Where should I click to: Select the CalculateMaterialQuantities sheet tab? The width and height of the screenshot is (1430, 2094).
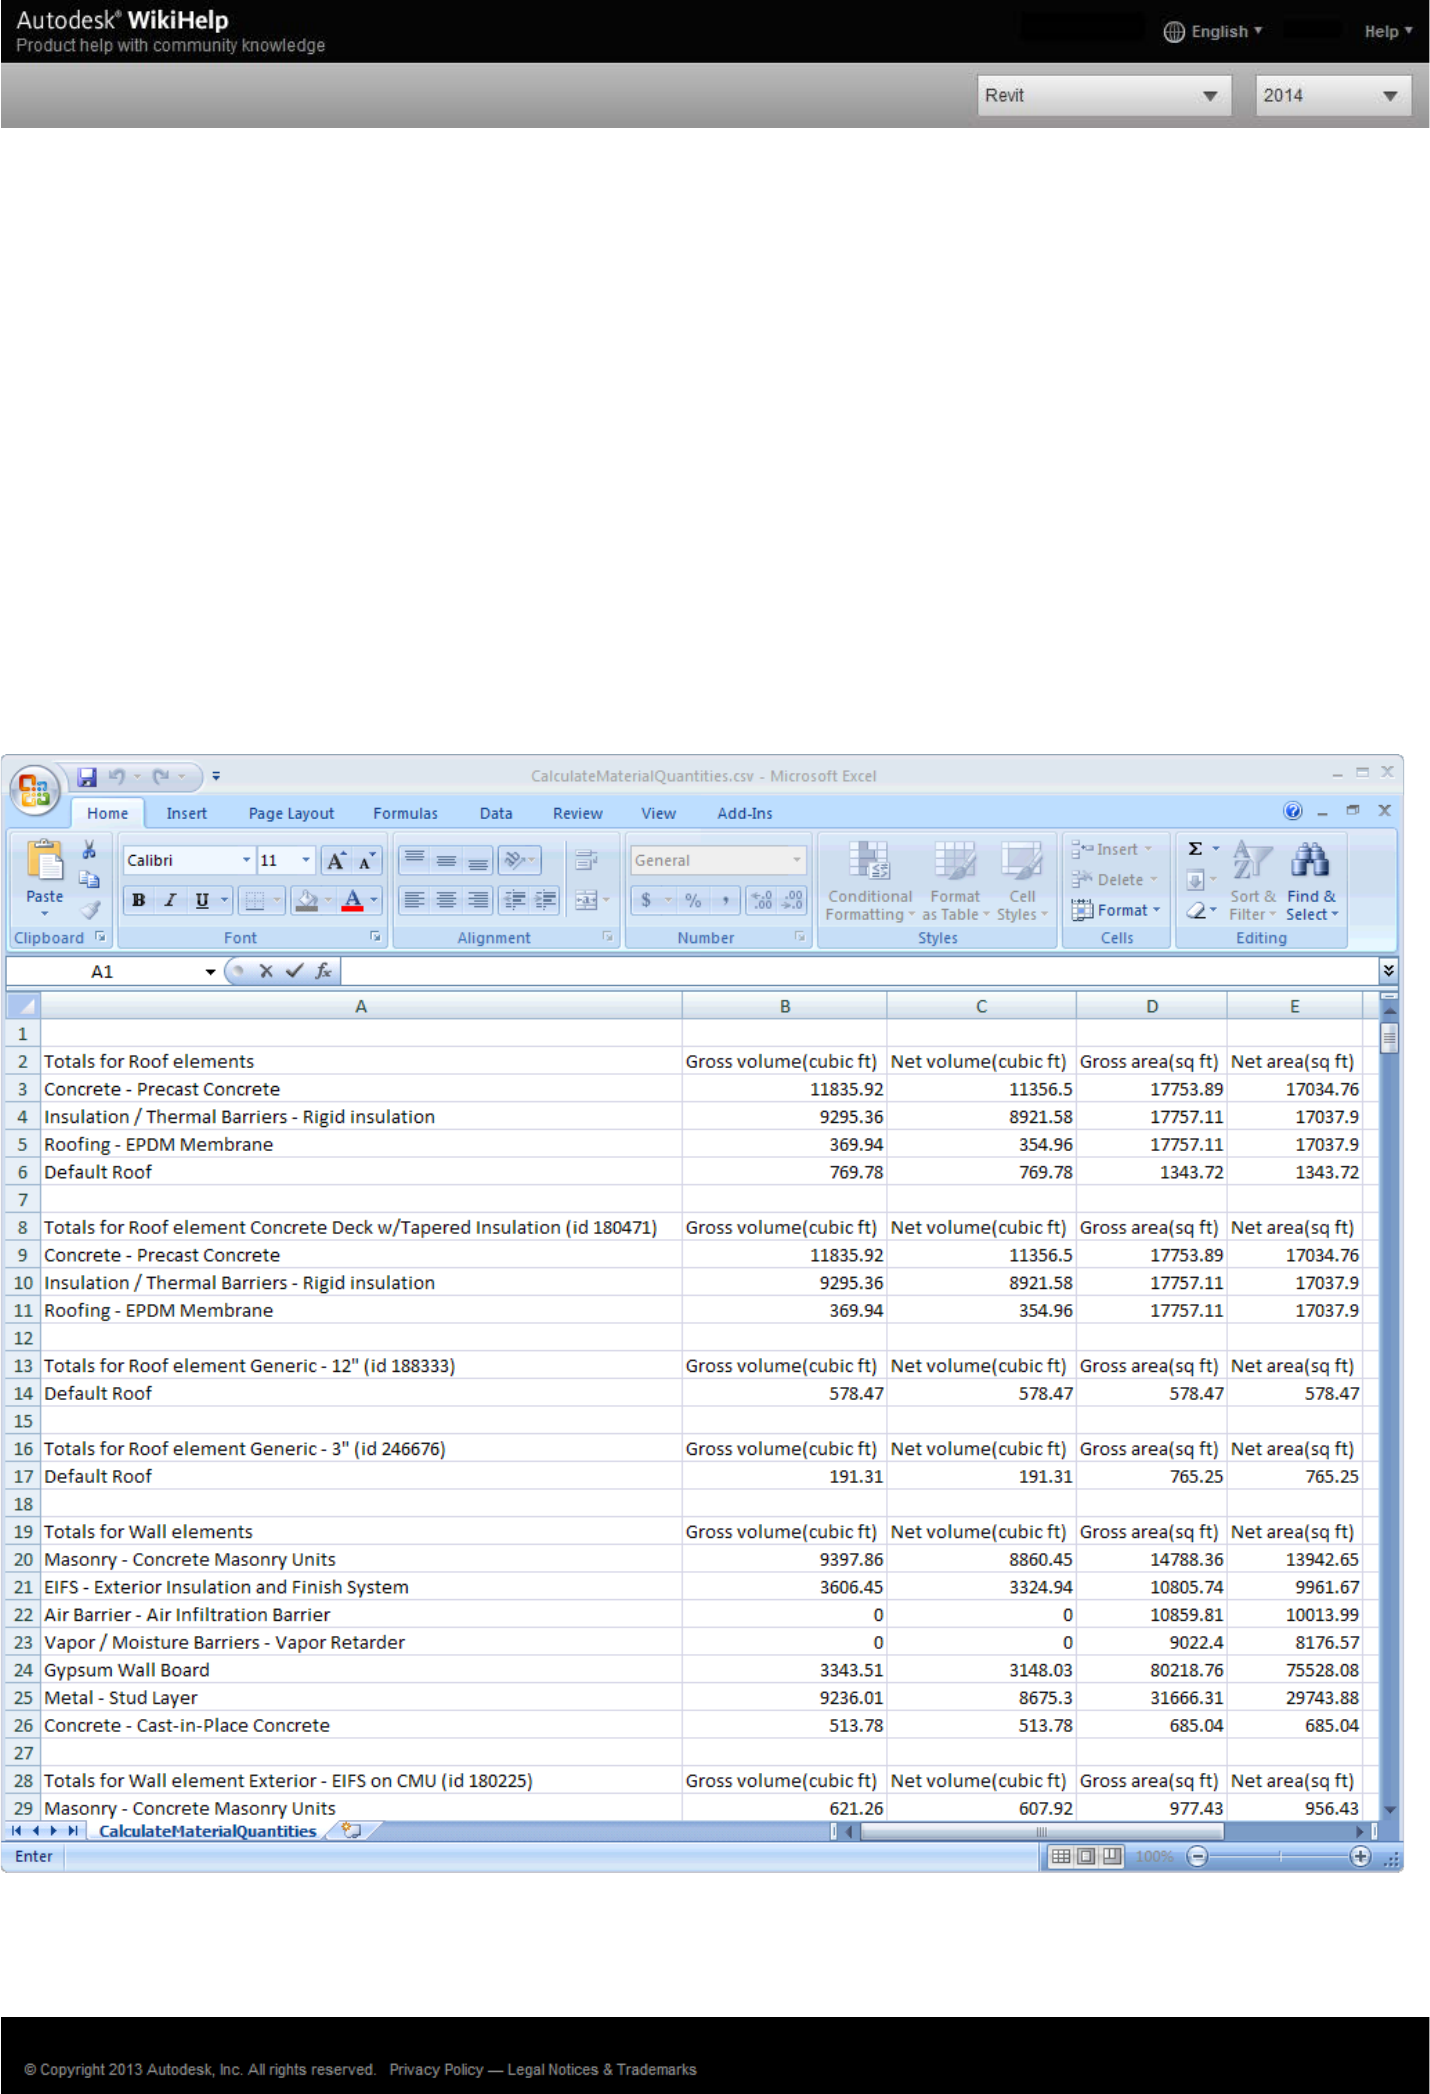208,1831
